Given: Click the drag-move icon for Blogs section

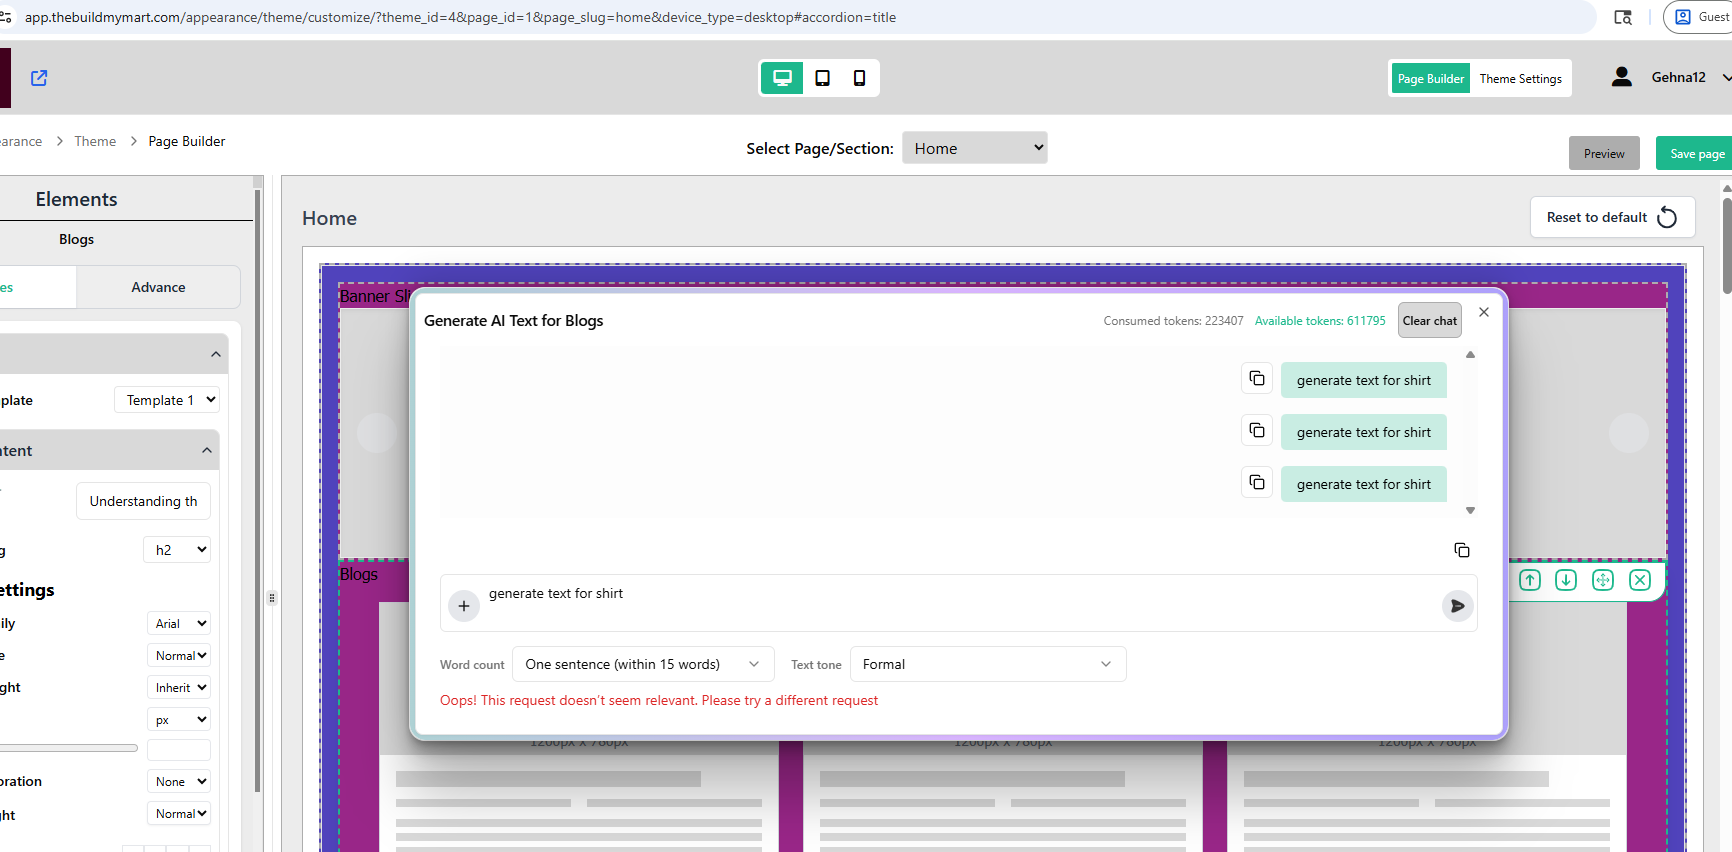Looking at the screenshot, I should (1603, 580).
